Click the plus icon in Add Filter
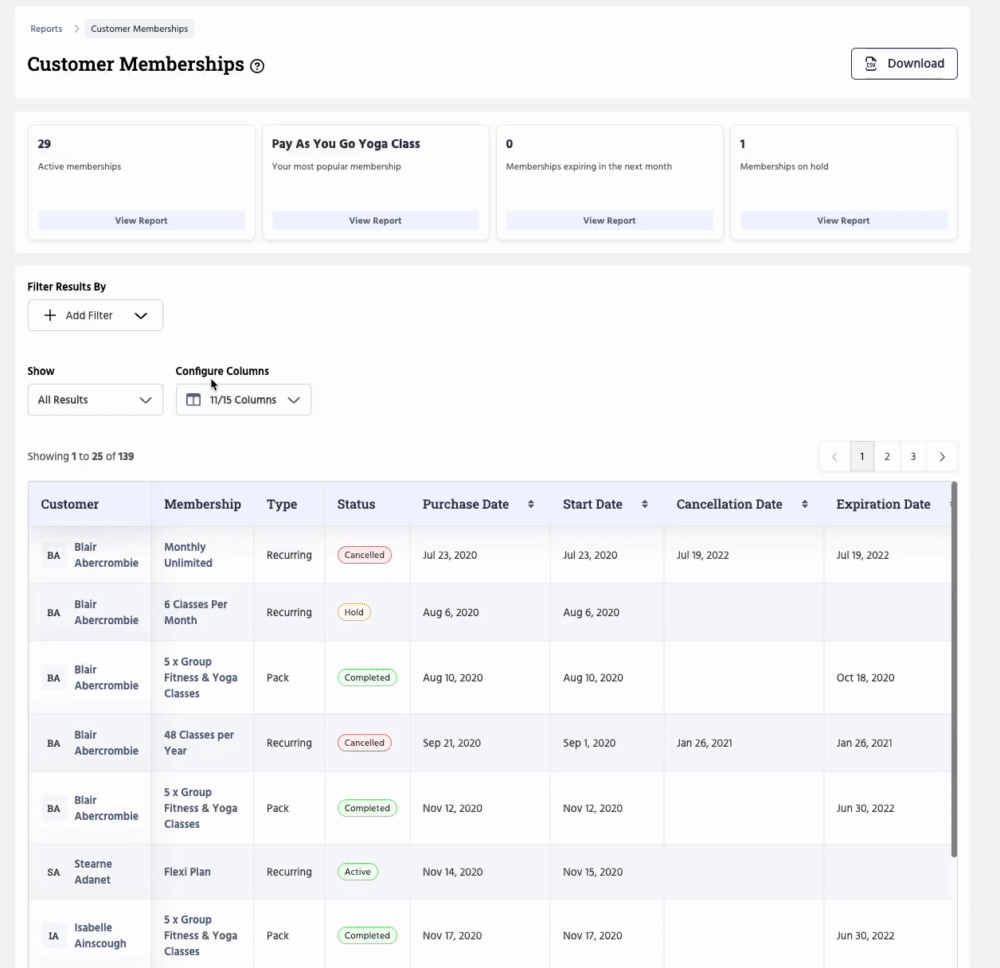 tap(50, 315)
